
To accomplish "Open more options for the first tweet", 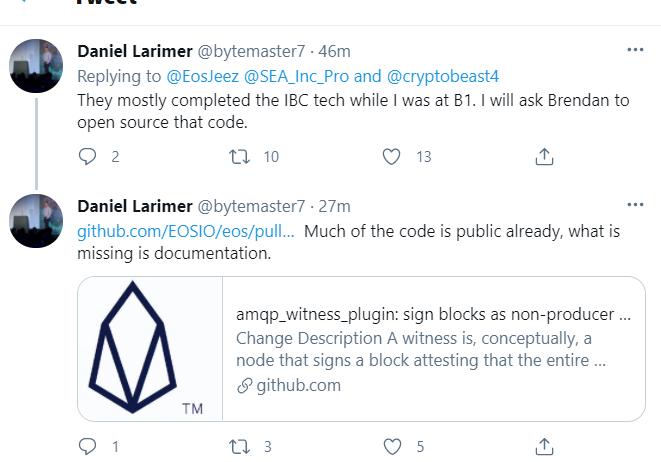I will (635, 49).
